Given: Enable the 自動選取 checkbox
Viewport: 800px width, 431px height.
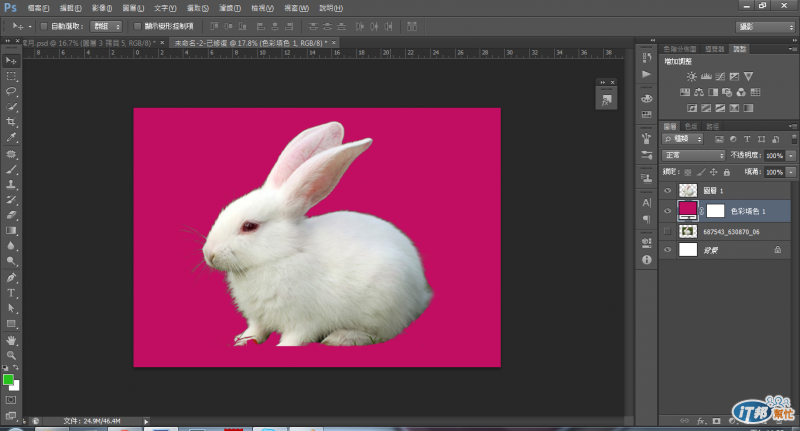Looking at the screenshot, I should 43,26.
